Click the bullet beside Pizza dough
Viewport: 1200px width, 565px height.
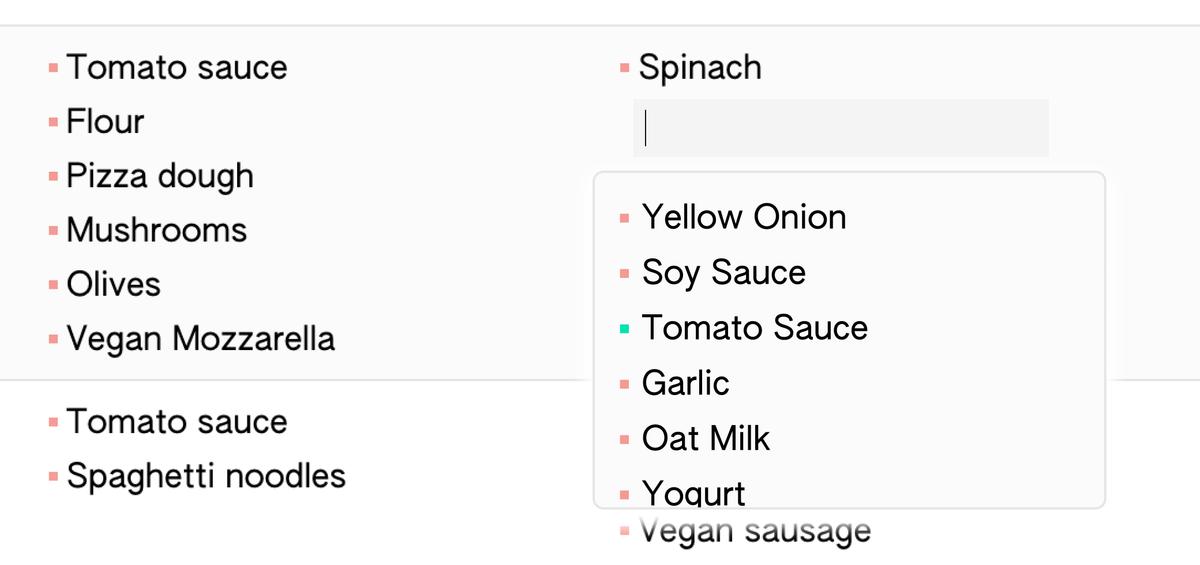pyautogui.click(x=53, y=177)
